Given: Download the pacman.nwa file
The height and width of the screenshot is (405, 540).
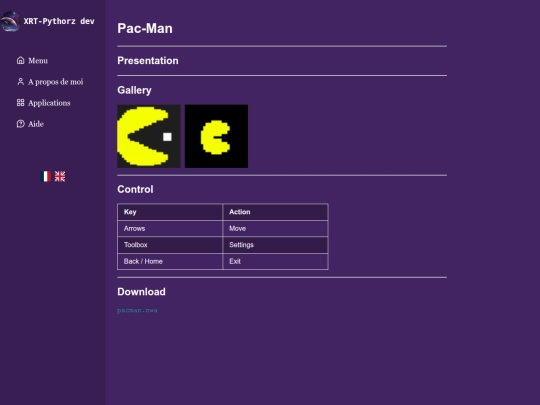Looking at the screenshot, I should click(137, 310).
